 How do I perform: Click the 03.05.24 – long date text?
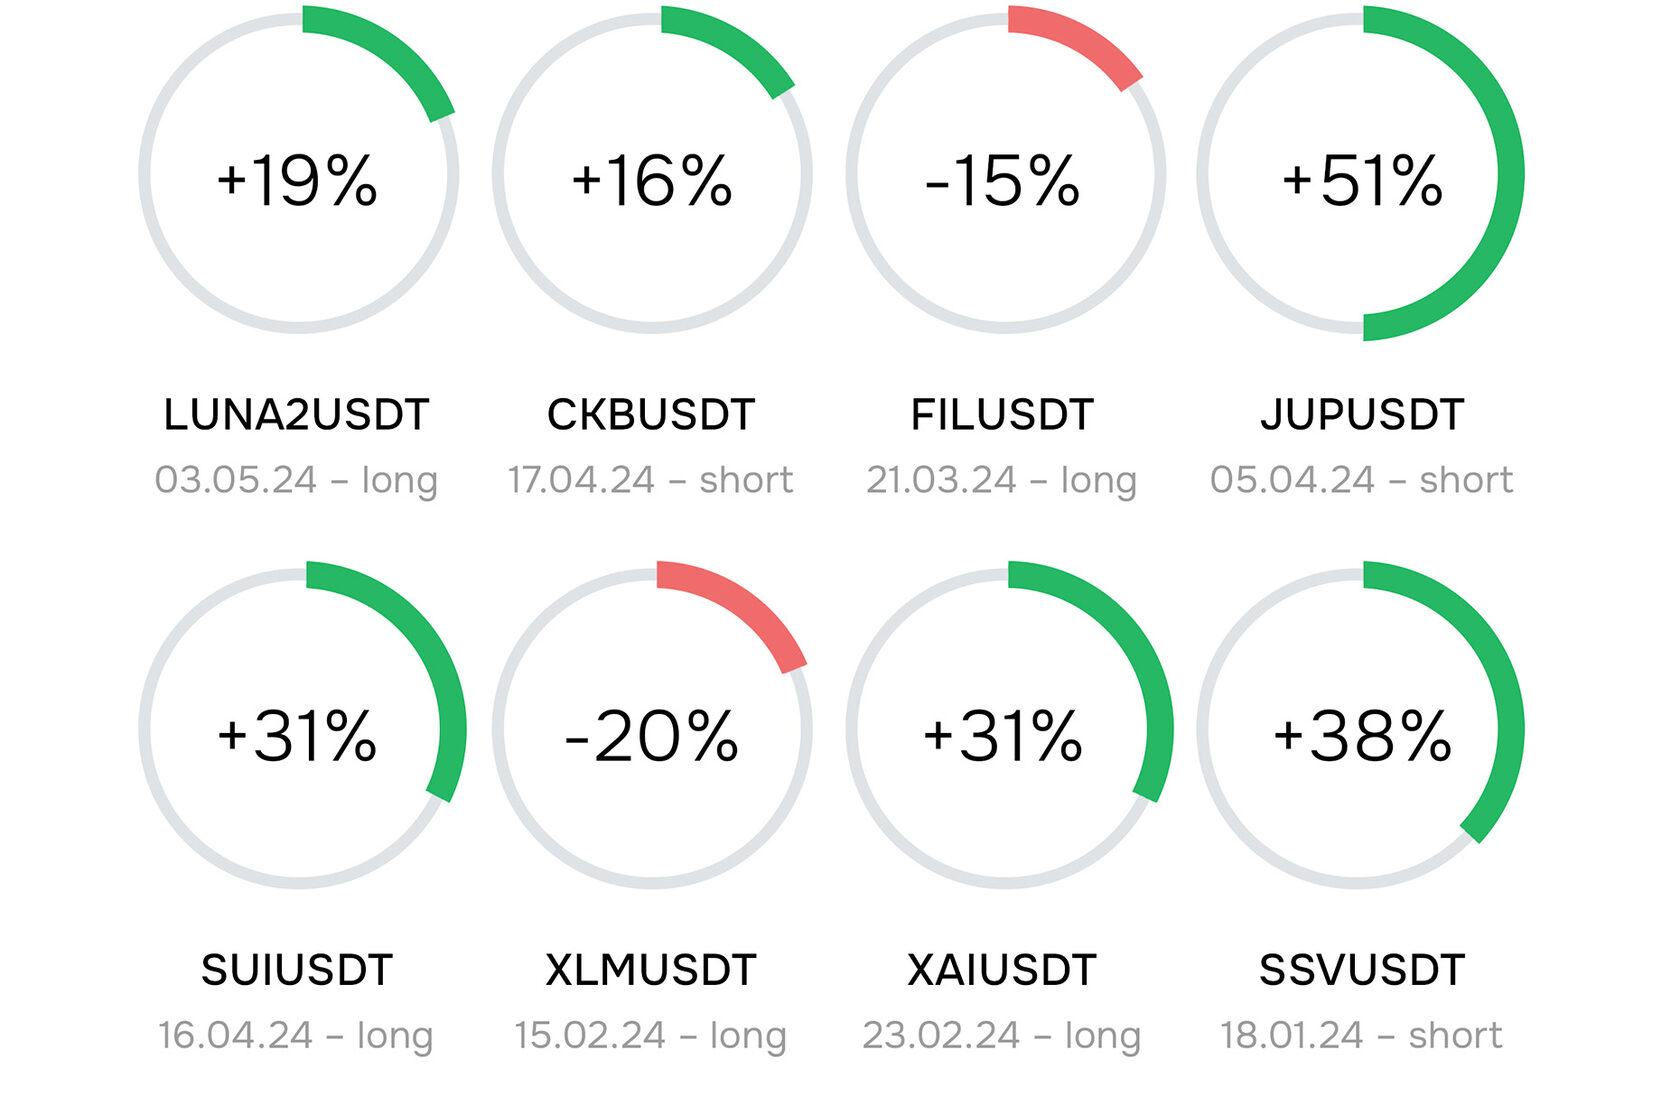[x=296, y=480]
